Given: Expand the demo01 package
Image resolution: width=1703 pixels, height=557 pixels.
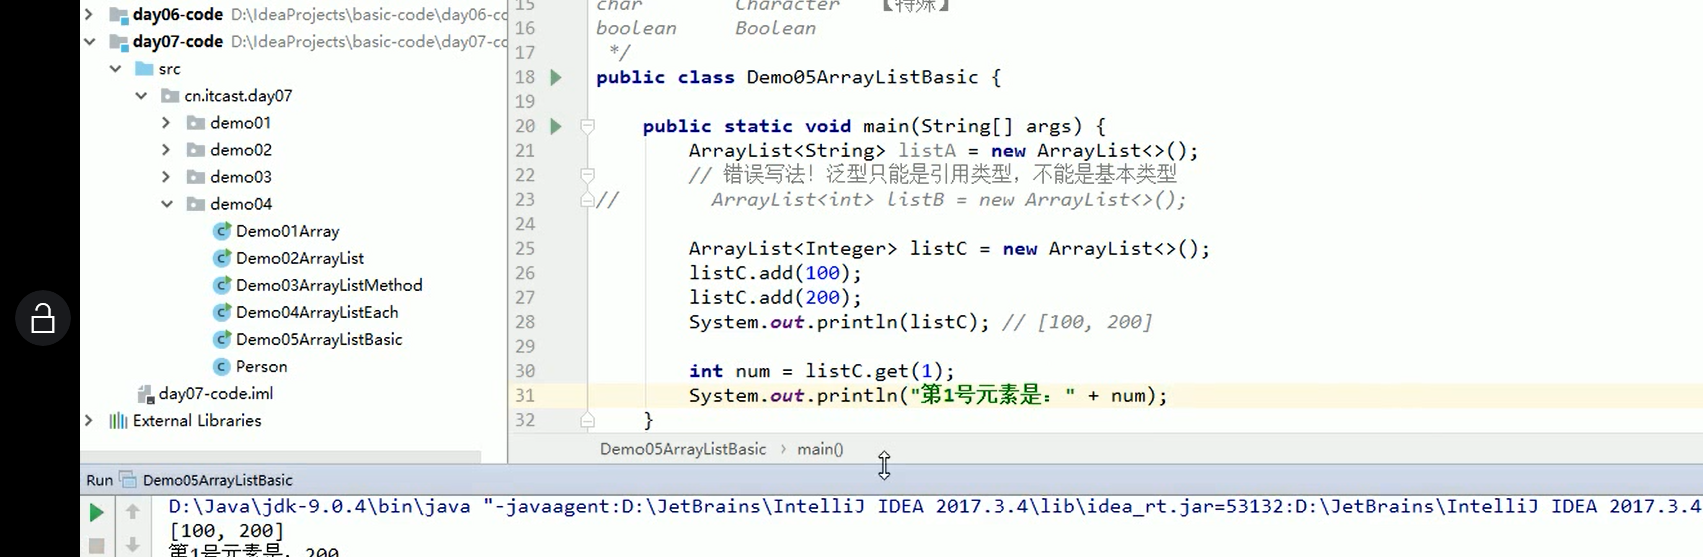Looking at the screenshot, I should [166, 122].
